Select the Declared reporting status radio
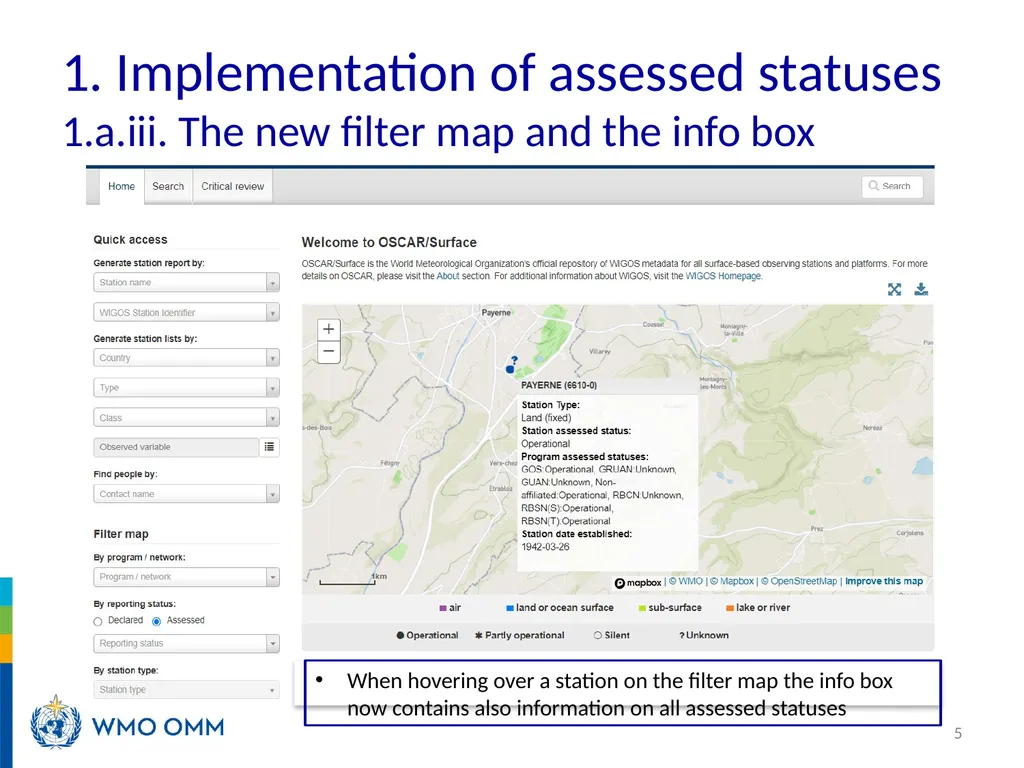 pos(98,621)
